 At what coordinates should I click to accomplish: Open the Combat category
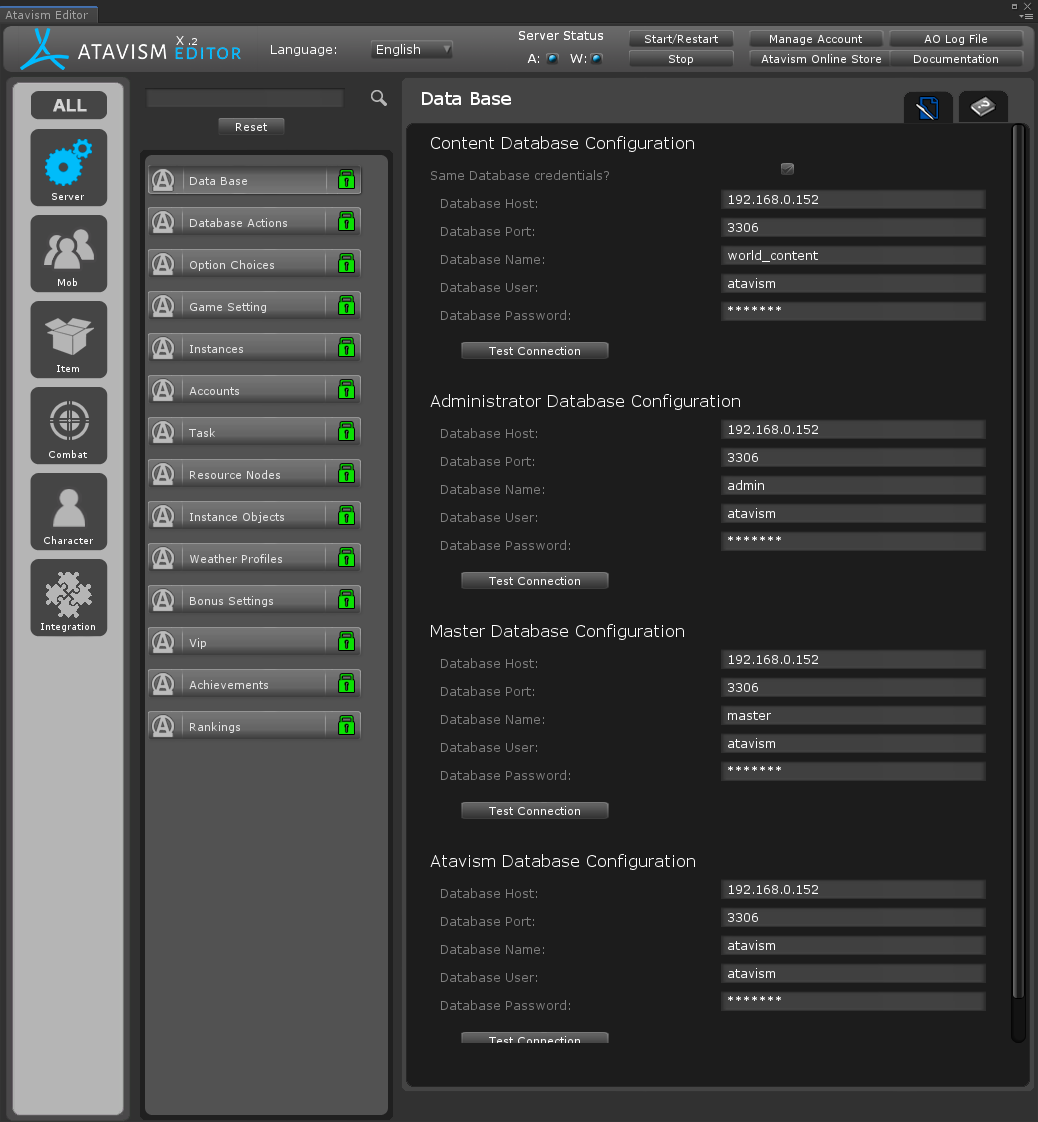tap(68, 425)
